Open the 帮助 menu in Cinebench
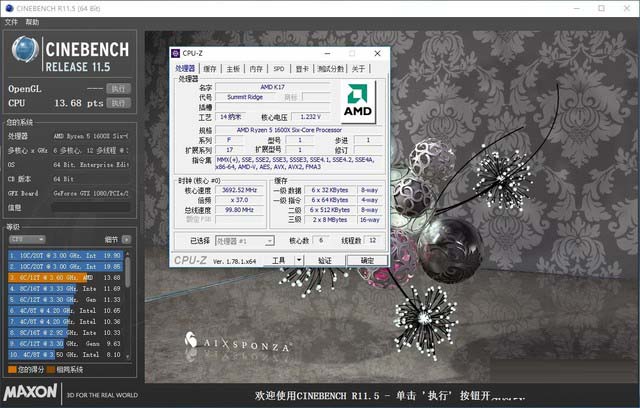The width and height of the screenshot is (640, 408). click(32, 22)
